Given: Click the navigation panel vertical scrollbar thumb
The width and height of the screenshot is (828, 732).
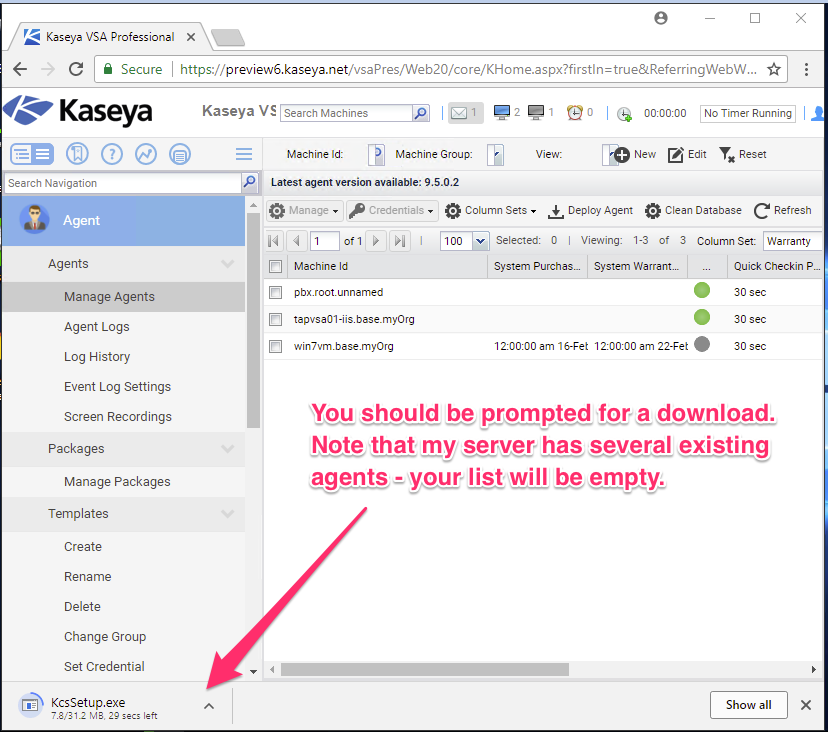Looking at the screenshot, I should (253, 320).
